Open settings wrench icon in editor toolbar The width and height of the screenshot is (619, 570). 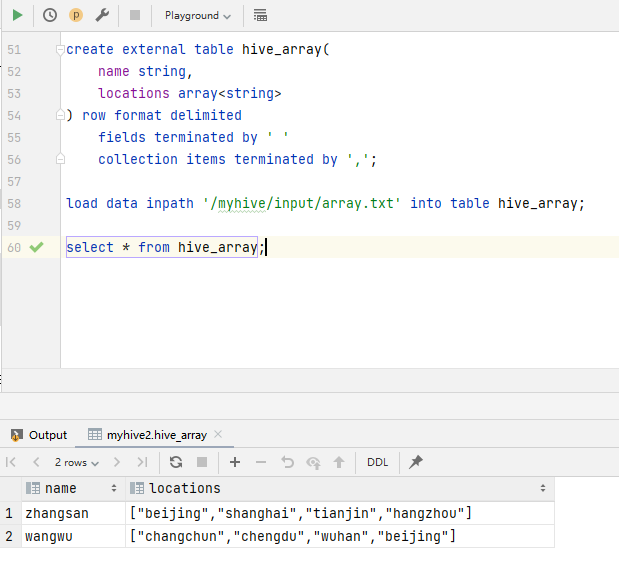pyautogui.click(x=102, y=15)
